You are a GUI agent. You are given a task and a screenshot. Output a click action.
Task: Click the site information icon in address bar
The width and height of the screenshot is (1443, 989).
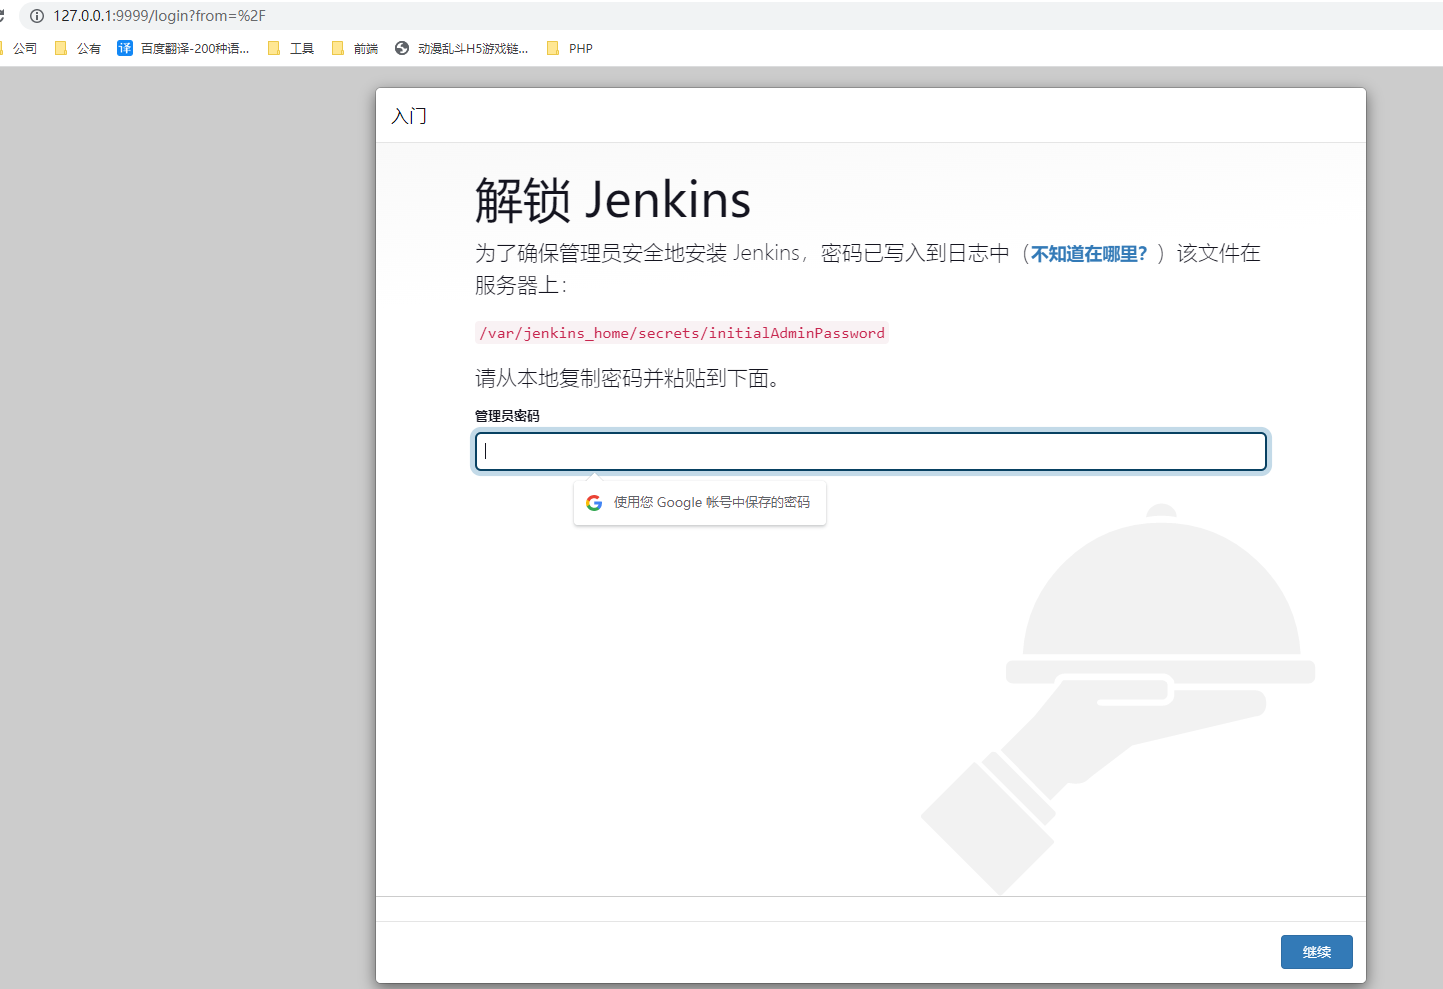click(37, 16)
